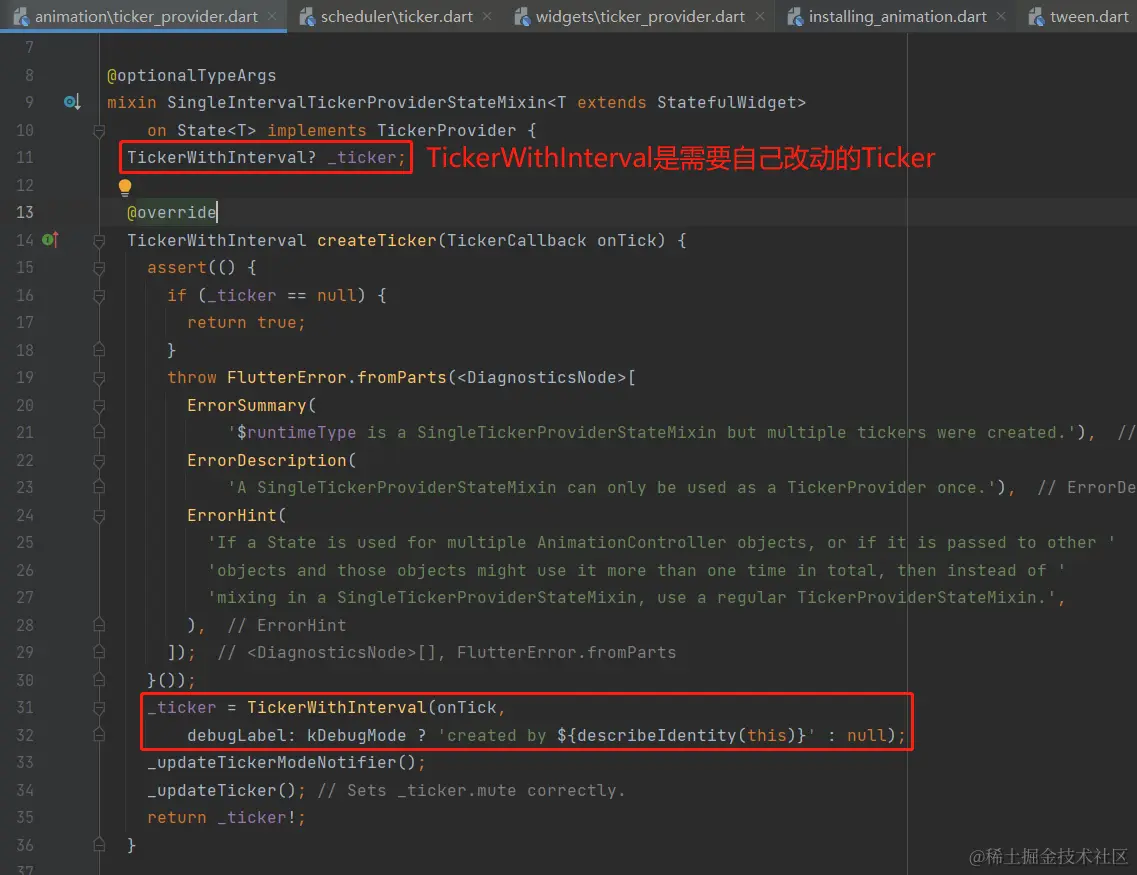Collapse the throw FlutterError fold on line 19

point(99,378)
